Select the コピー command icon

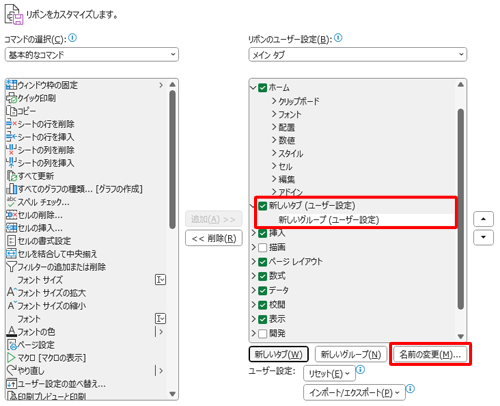(x=11, y=111)
